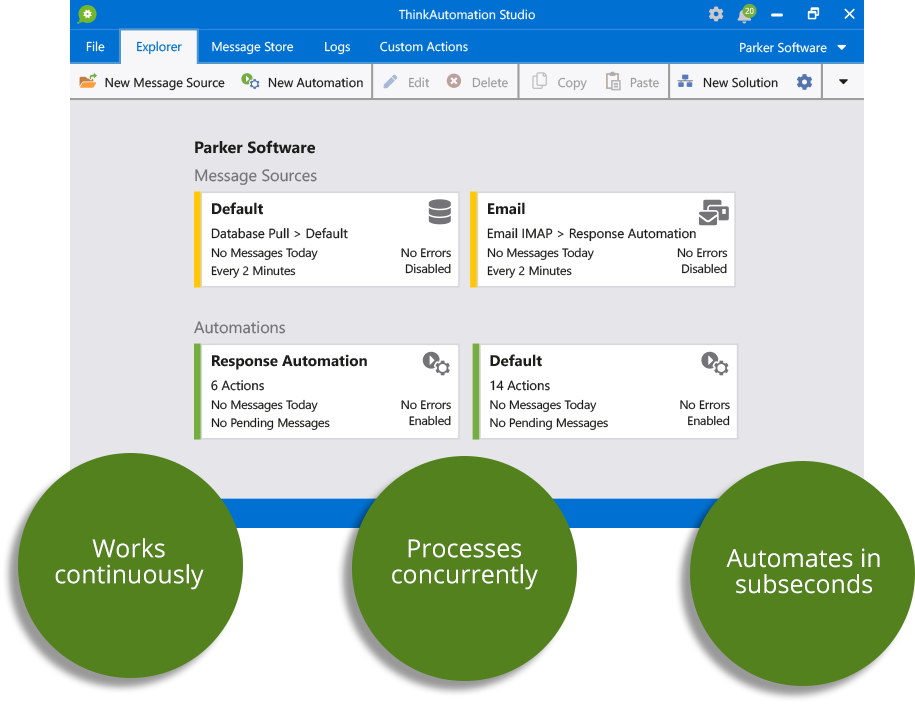Click the ThinkAutomation logo icon in title bar

(x=88, y=14)
